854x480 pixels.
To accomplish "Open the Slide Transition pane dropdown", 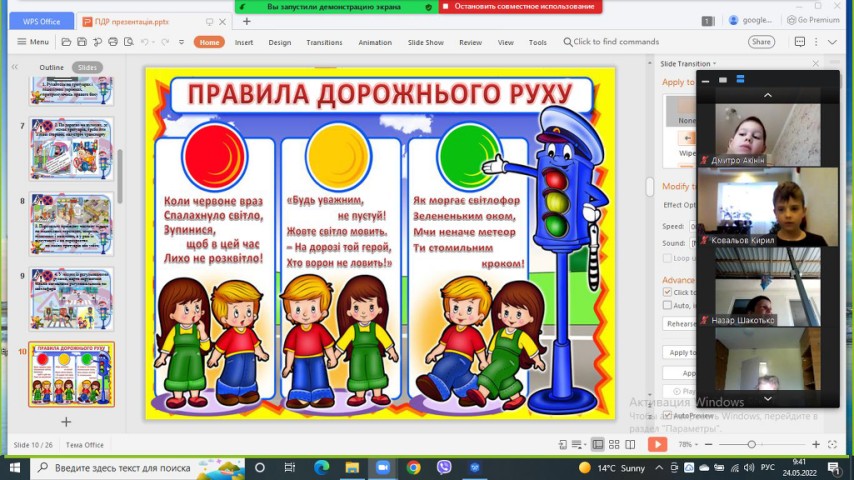I will (716, 63).
